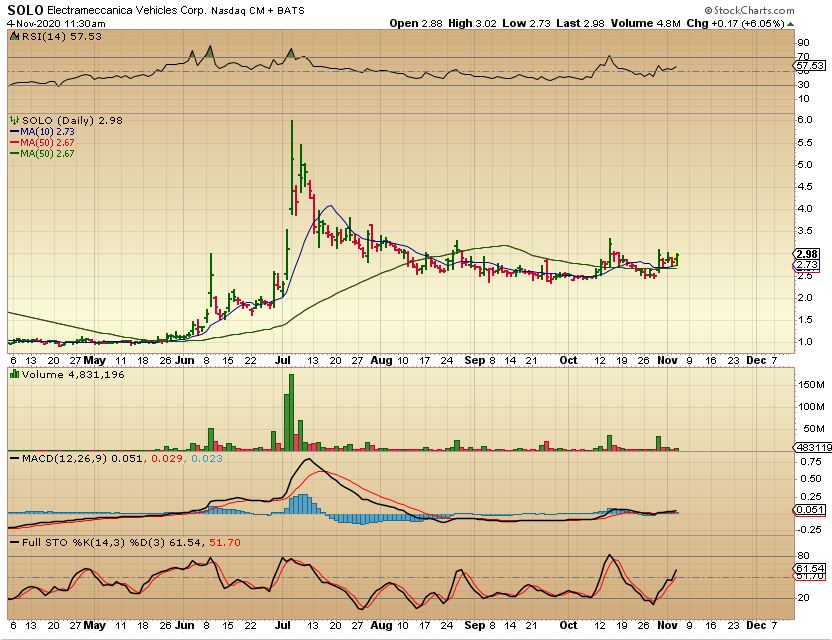832x640 pixels.
Task: Click the 483119 volume value tag
Action: (813, 447)
